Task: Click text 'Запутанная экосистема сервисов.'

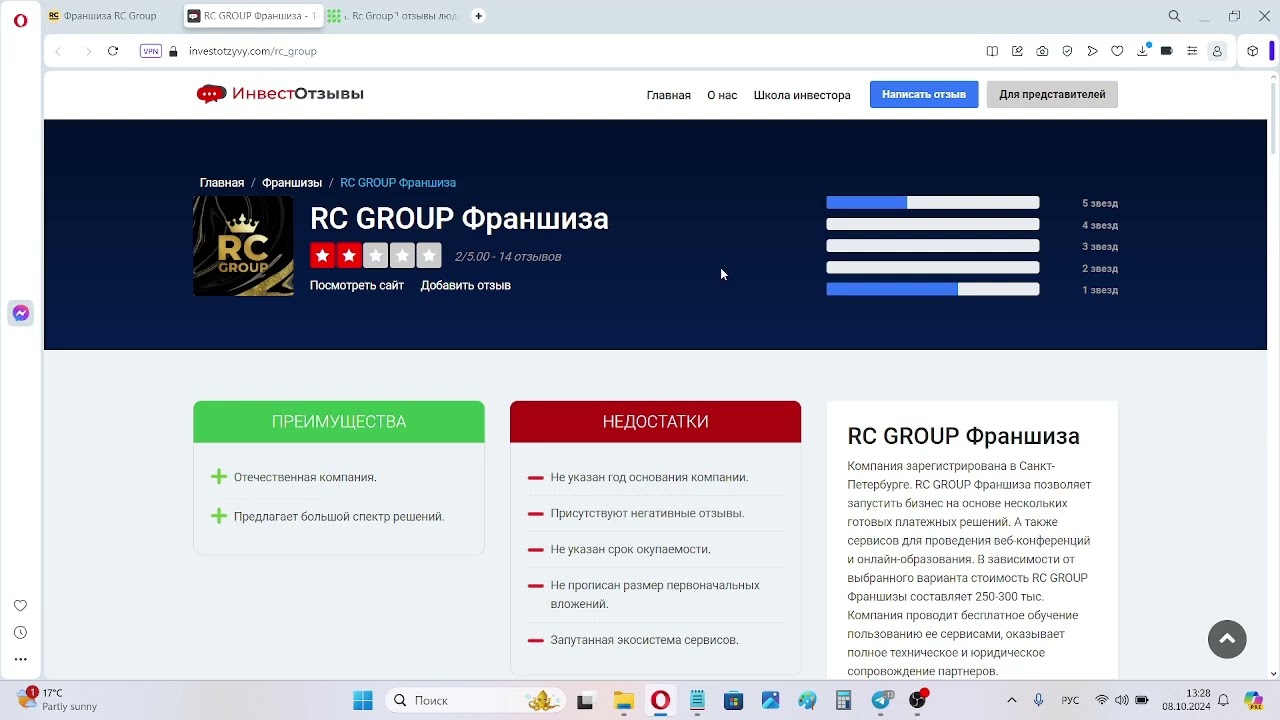Action: [x=644, y=640]
